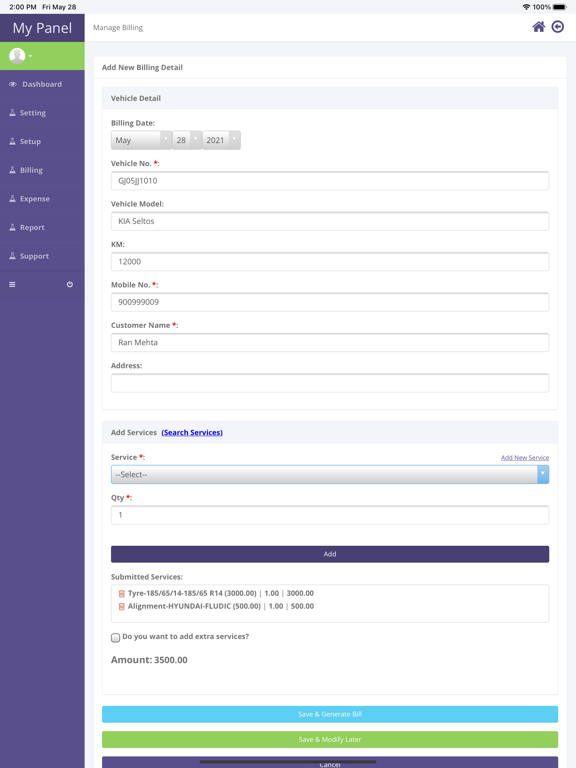Check the battery status icon
The width and height of the screenshot is (576, 768).
(560, 7)
